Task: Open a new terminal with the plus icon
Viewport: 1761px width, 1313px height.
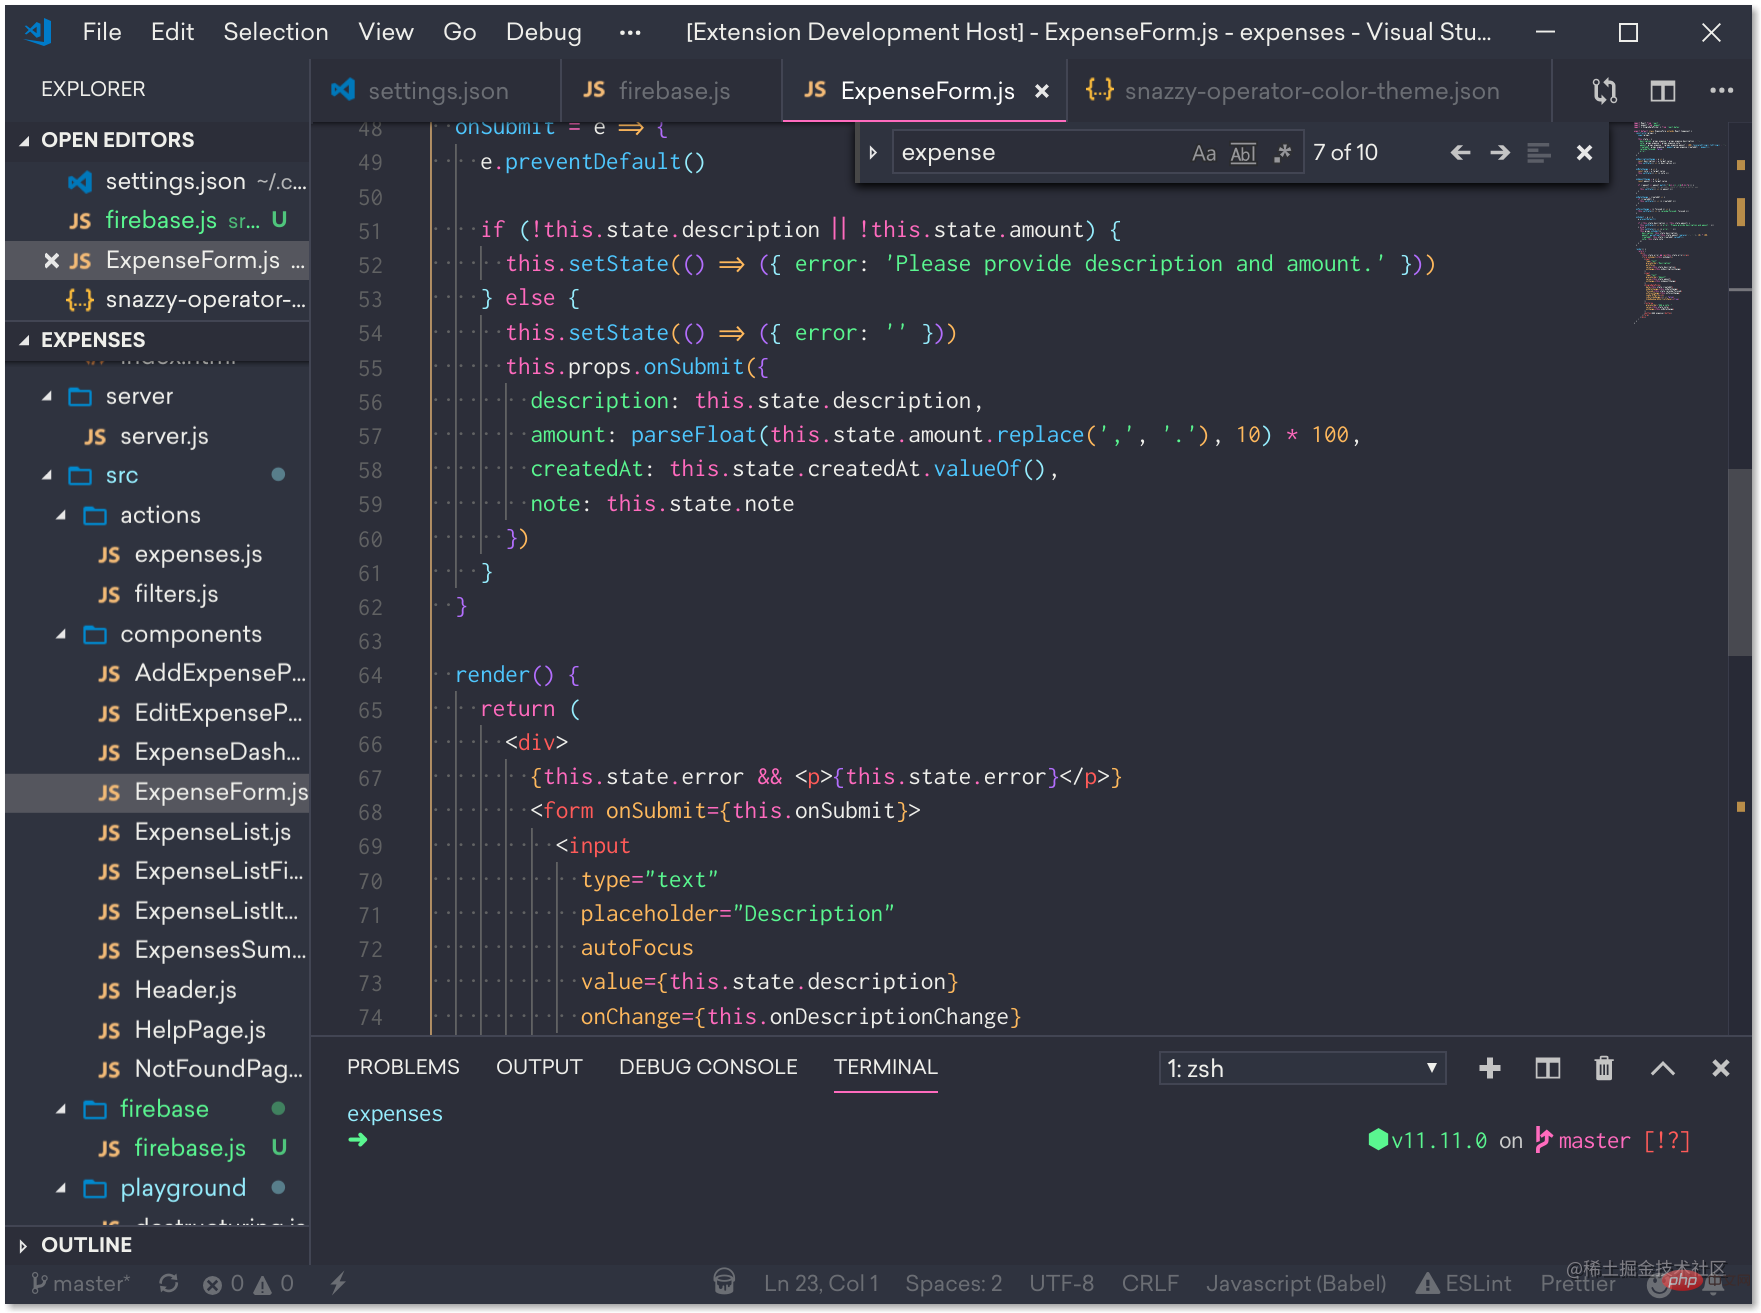Action: (x=1489, y=1067)
